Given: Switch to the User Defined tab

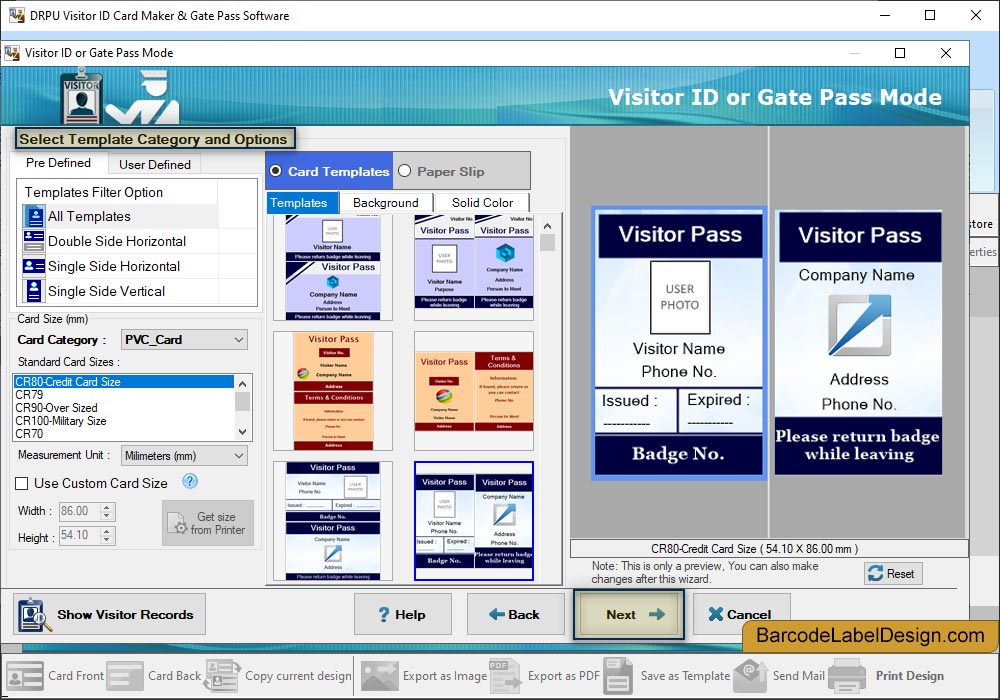Looking at the screenshot, I should [x=154, y=164].
